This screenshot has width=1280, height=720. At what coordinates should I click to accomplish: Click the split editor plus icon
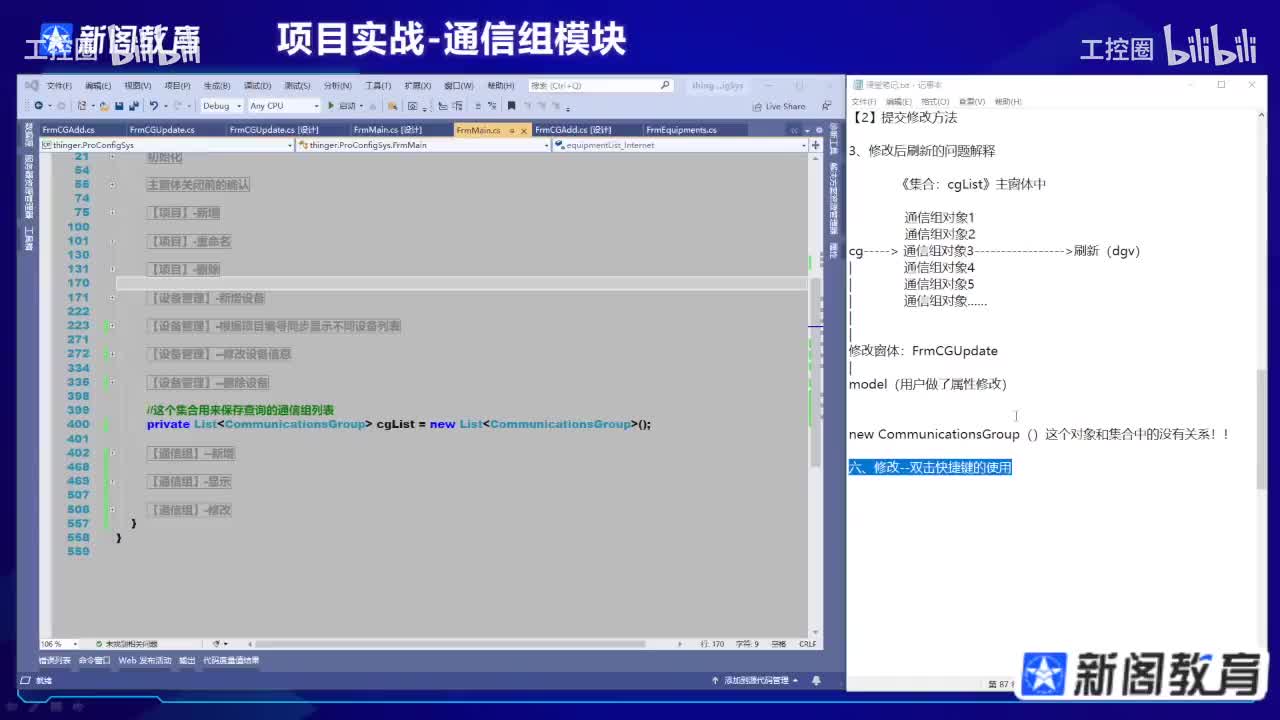(x=816, y=145)
